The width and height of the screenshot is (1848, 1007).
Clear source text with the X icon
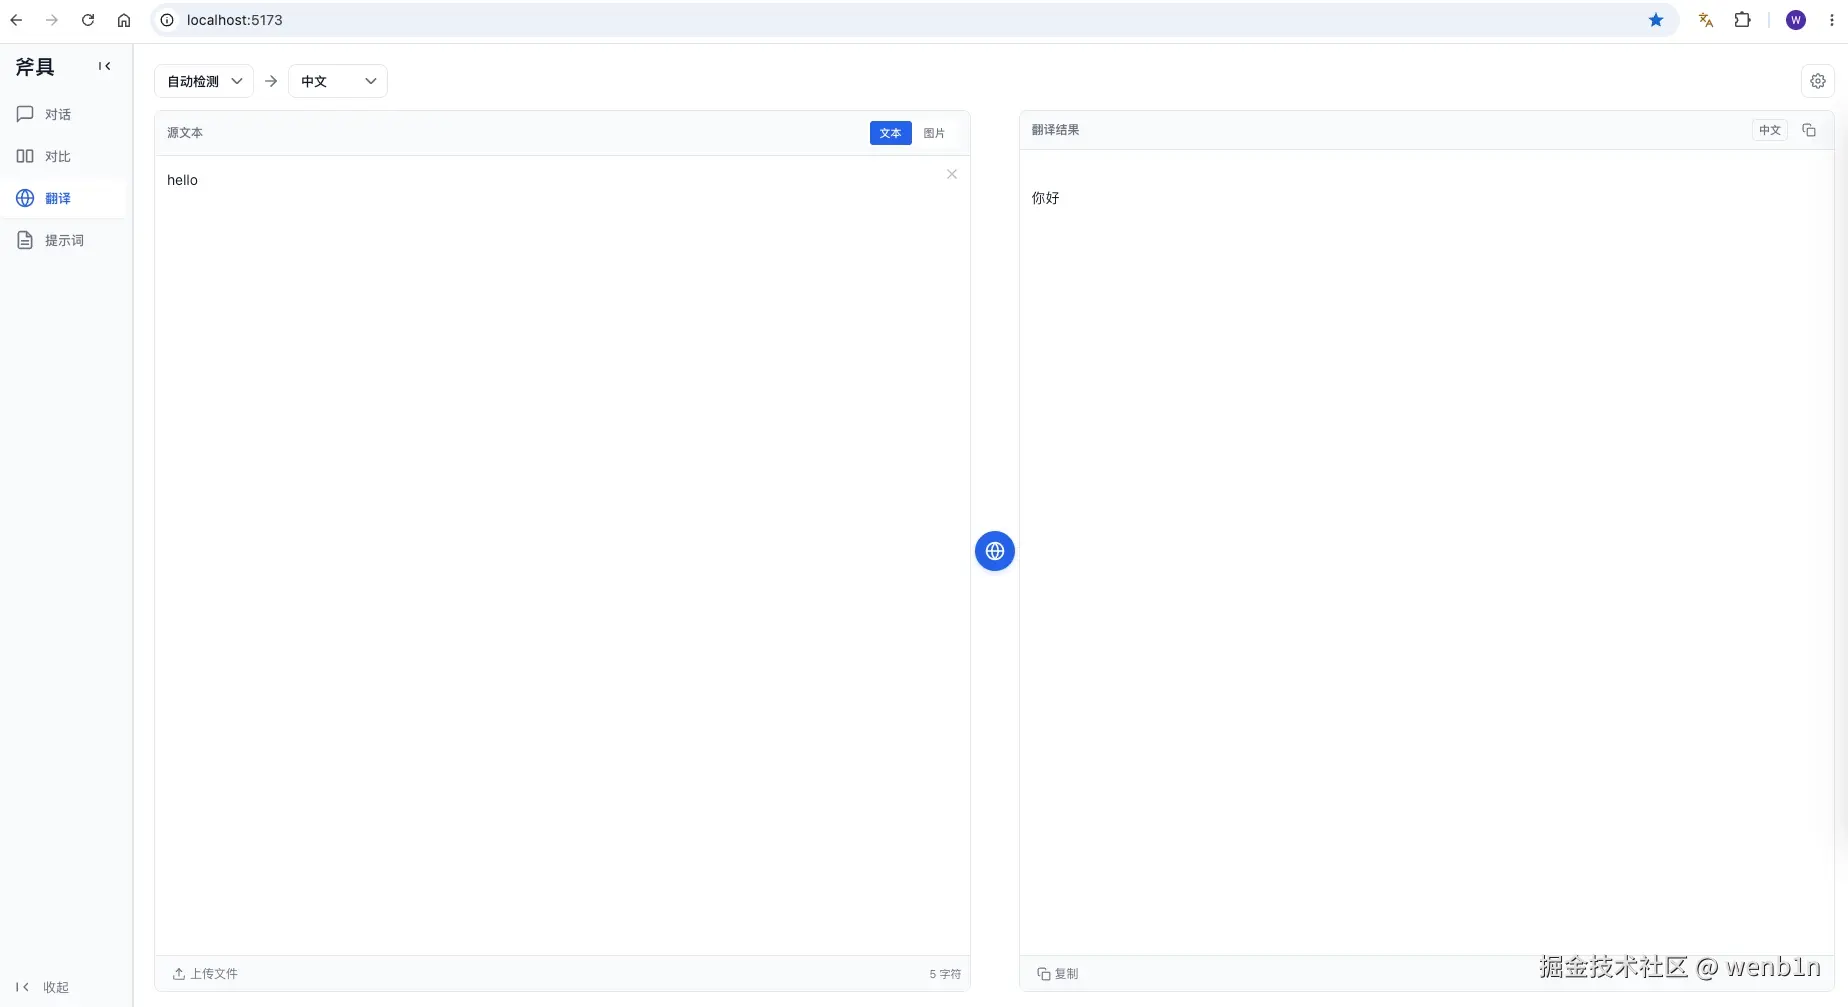pyautogui.click(x=952, y=174)
